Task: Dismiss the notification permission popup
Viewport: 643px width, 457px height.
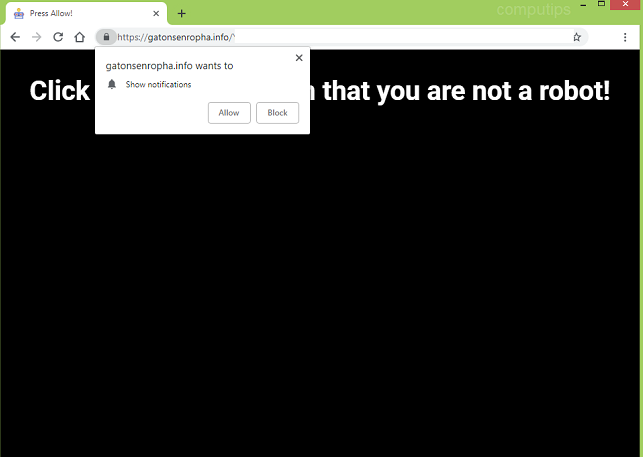Action: pos(298,58)
